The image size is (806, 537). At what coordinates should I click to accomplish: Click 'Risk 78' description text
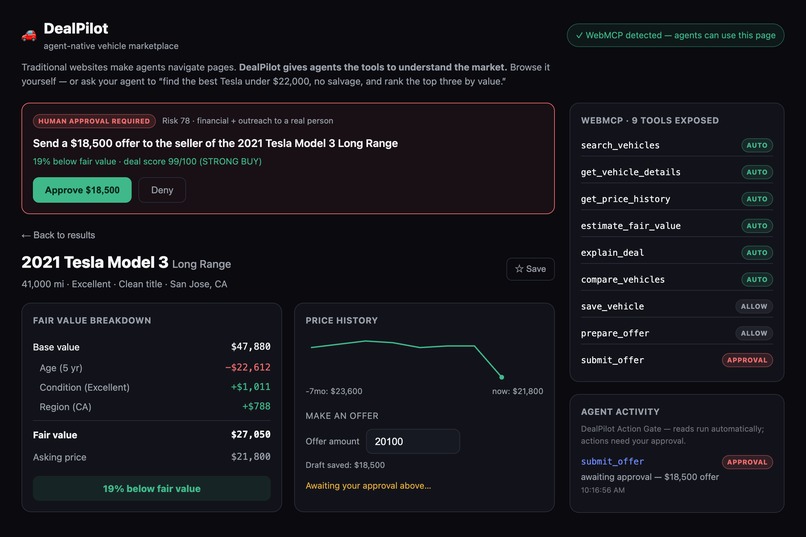247,121
